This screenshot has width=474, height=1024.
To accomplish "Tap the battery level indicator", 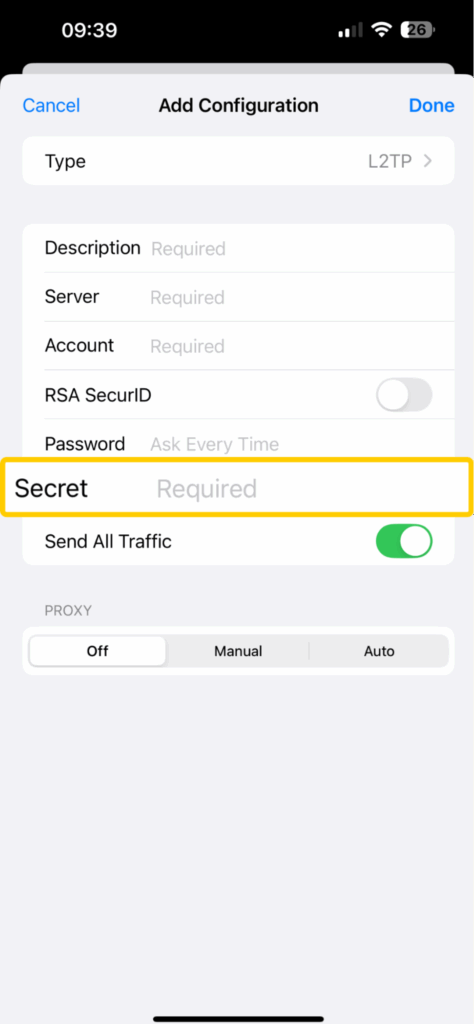I will [x=418, y=29].
